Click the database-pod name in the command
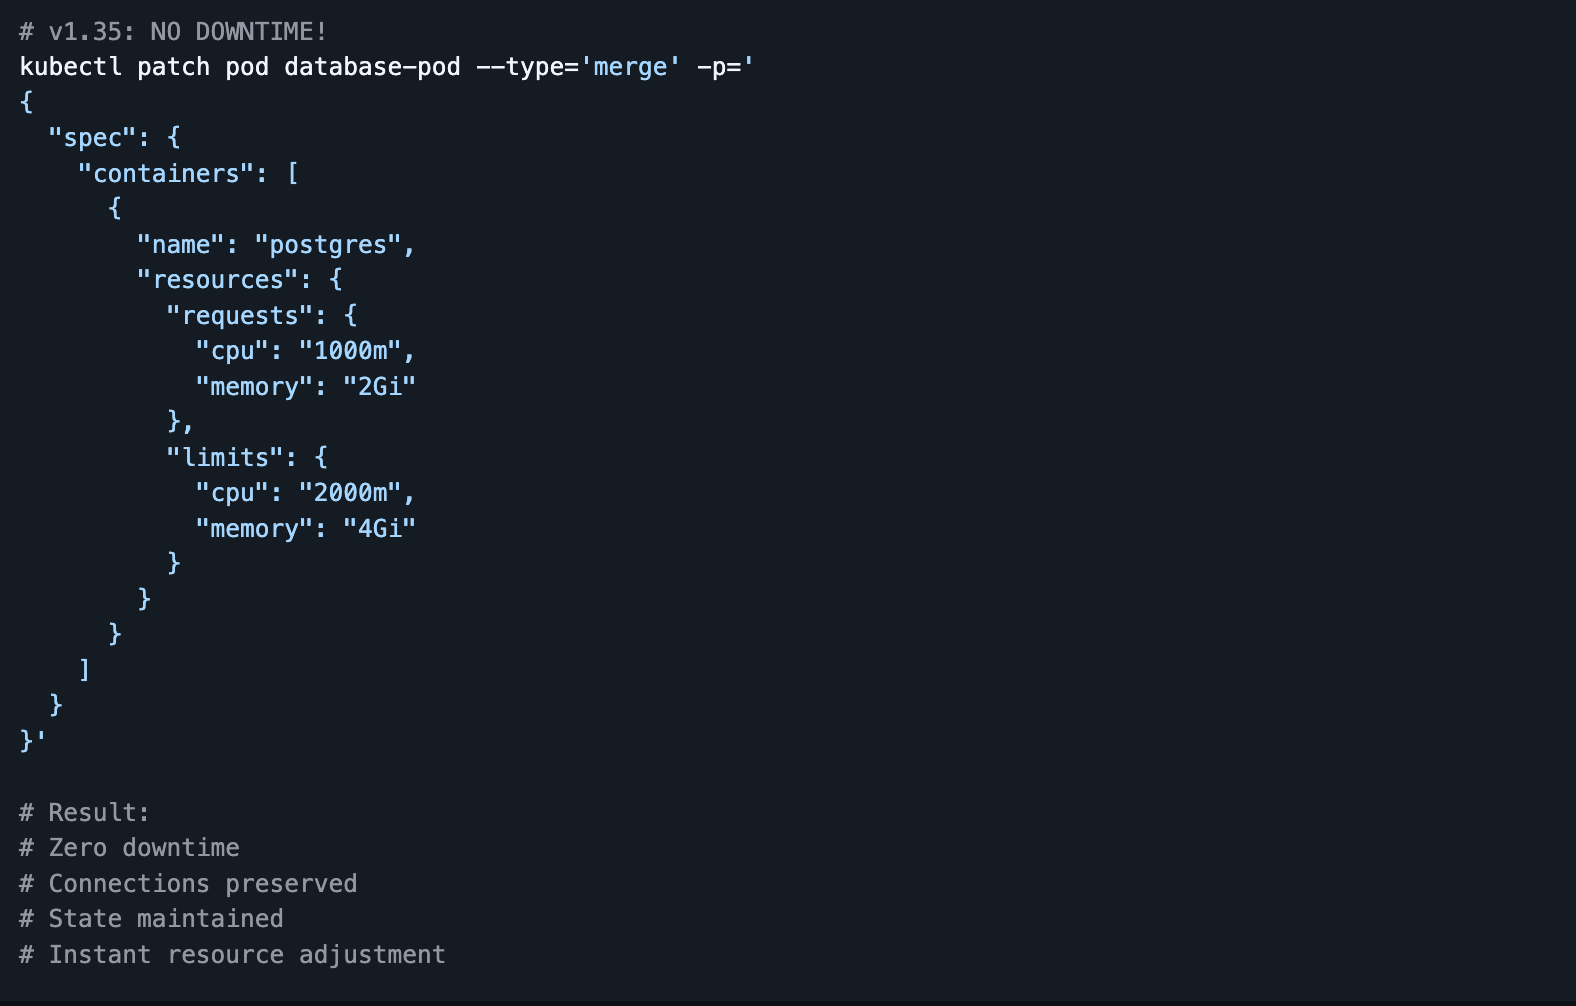Viewport: 1576px width, 1006px height. (x=372, y=67)
